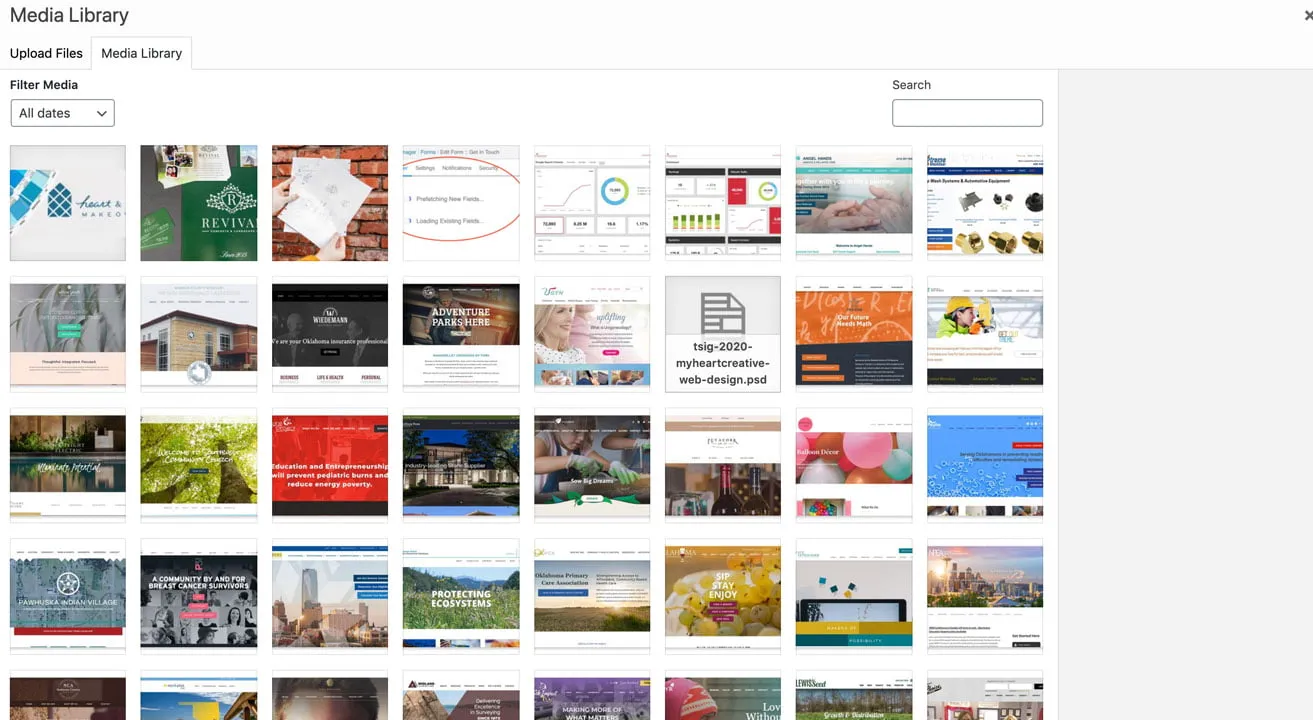Select the tsig-2020-myheartcreative-web-design.psd file

[x=723, y=334]
